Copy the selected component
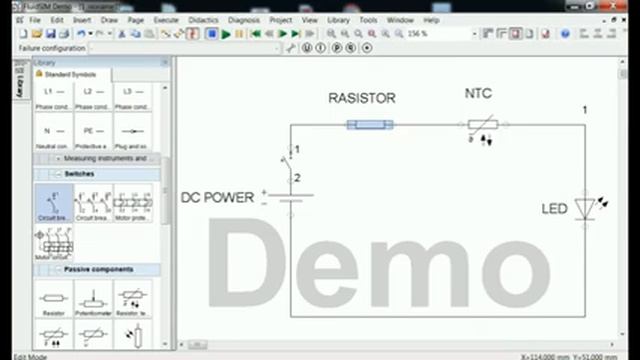Screen dimensions: 640x360 coord(136,34)
